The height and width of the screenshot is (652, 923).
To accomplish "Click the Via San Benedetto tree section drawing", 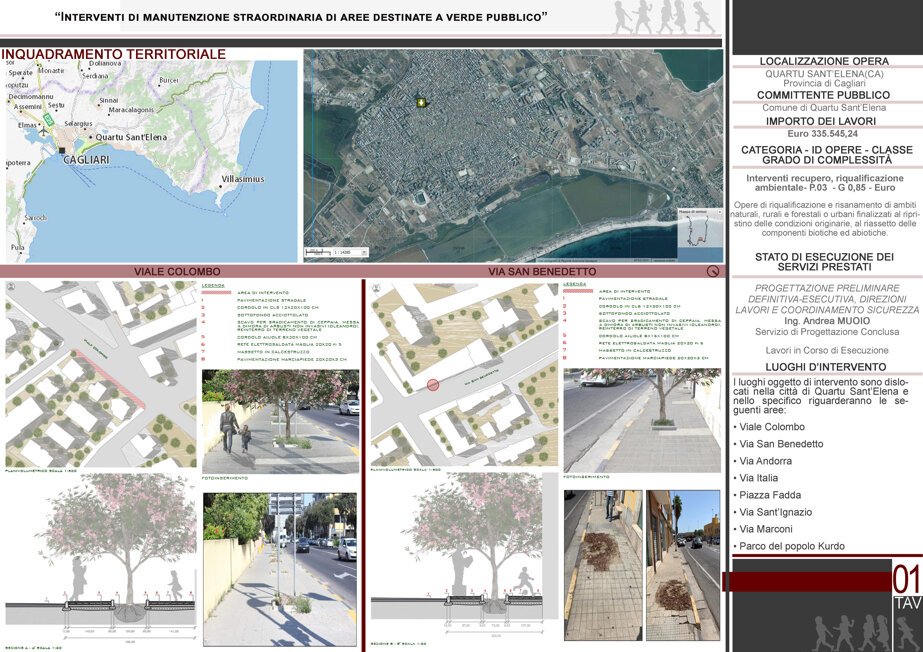I will click(464, 557).
